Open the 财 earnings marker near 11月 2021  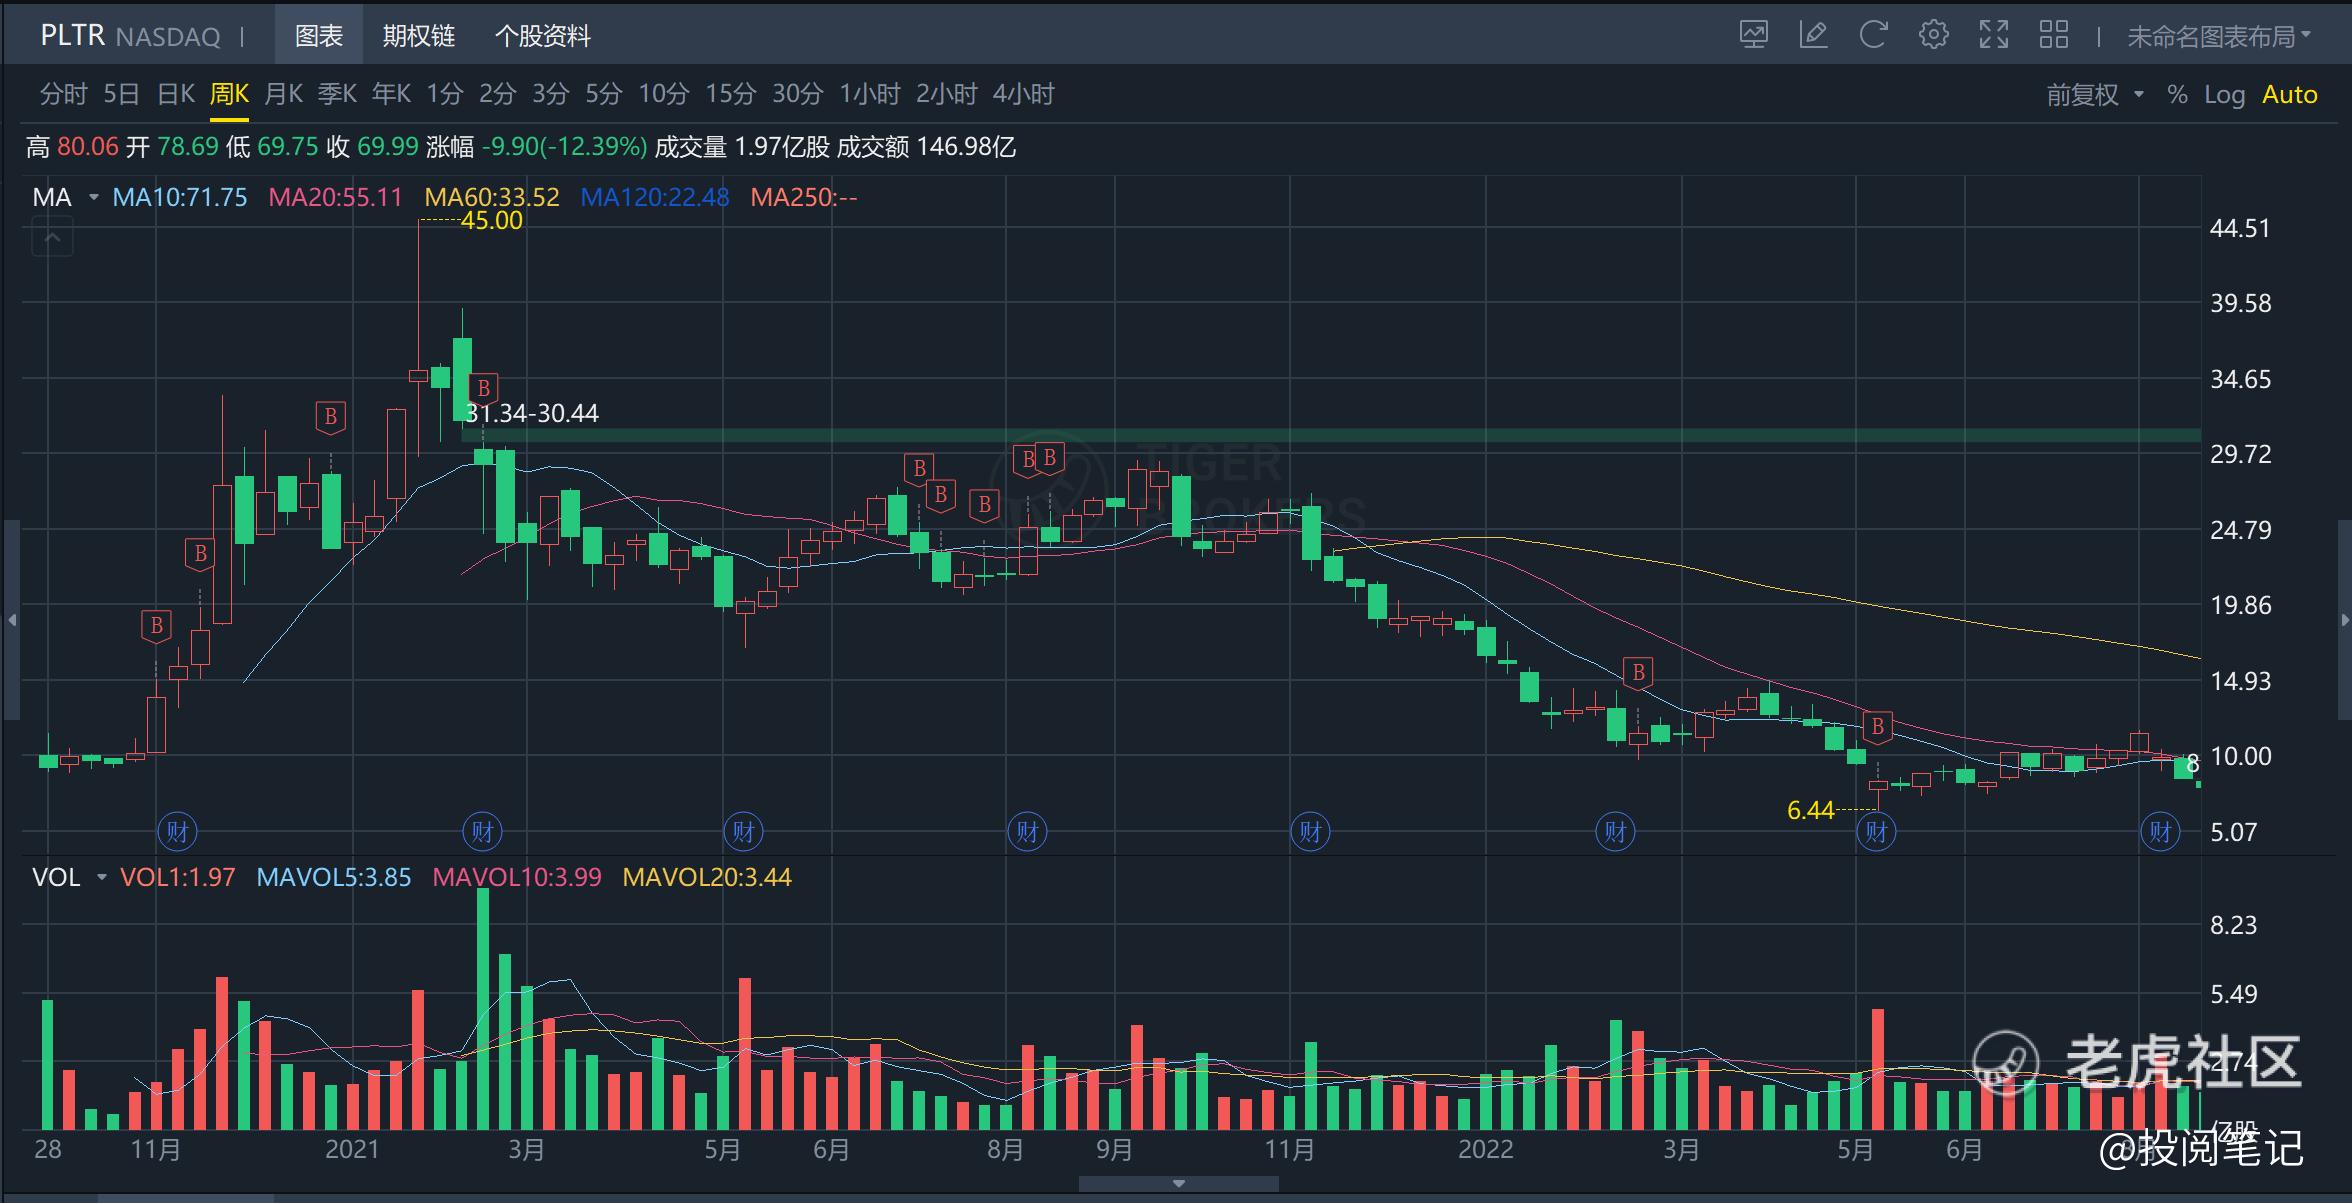tap(1310, 832)
